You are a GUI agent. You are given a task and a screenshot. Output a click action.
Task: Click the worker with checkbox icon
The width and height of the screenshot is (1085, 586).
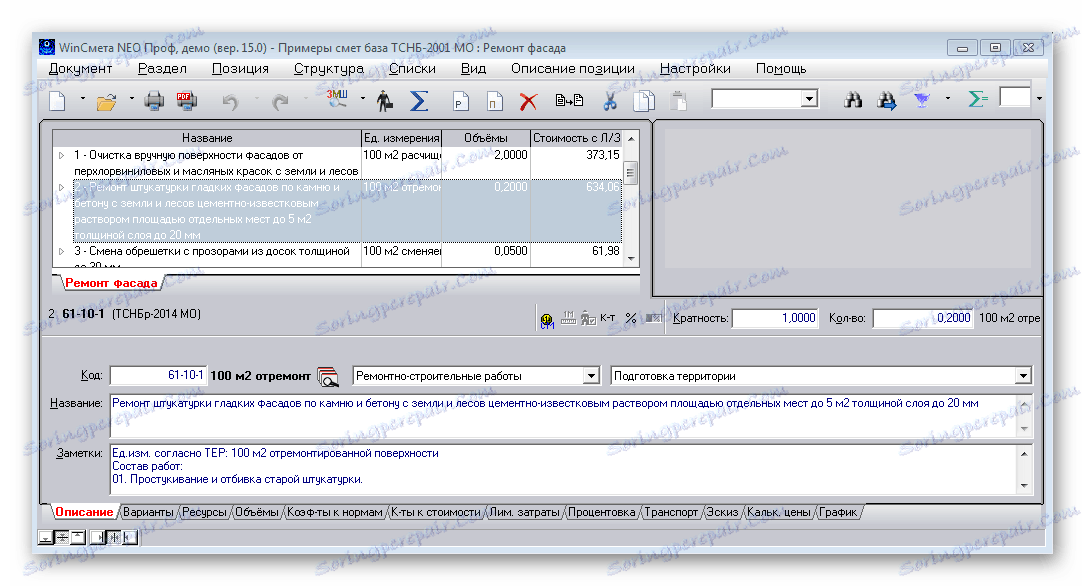point(588,318)
